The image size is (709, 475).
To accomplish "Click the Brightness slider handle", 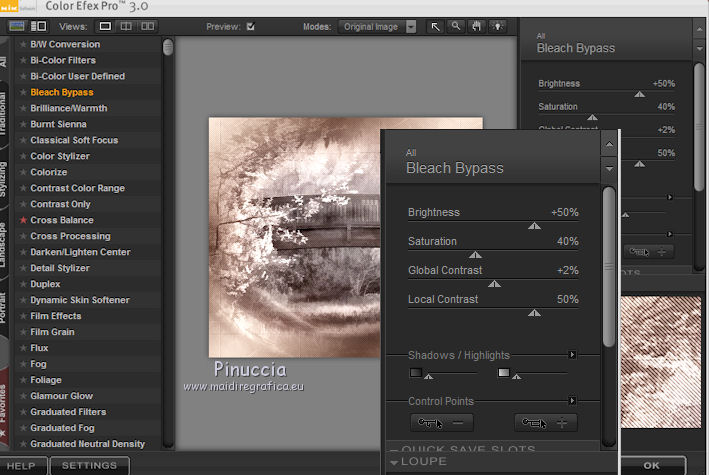I will tap(534, 227).
